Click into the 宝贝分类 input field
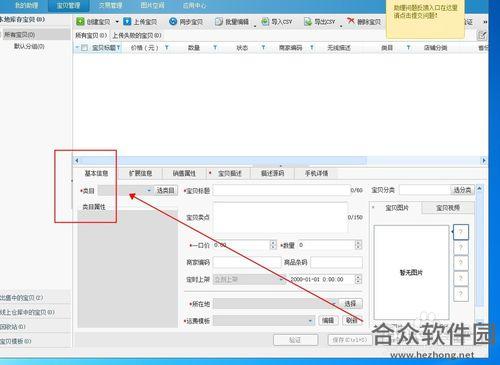This screenshot has width=500, height=365. tap(425, 190)
